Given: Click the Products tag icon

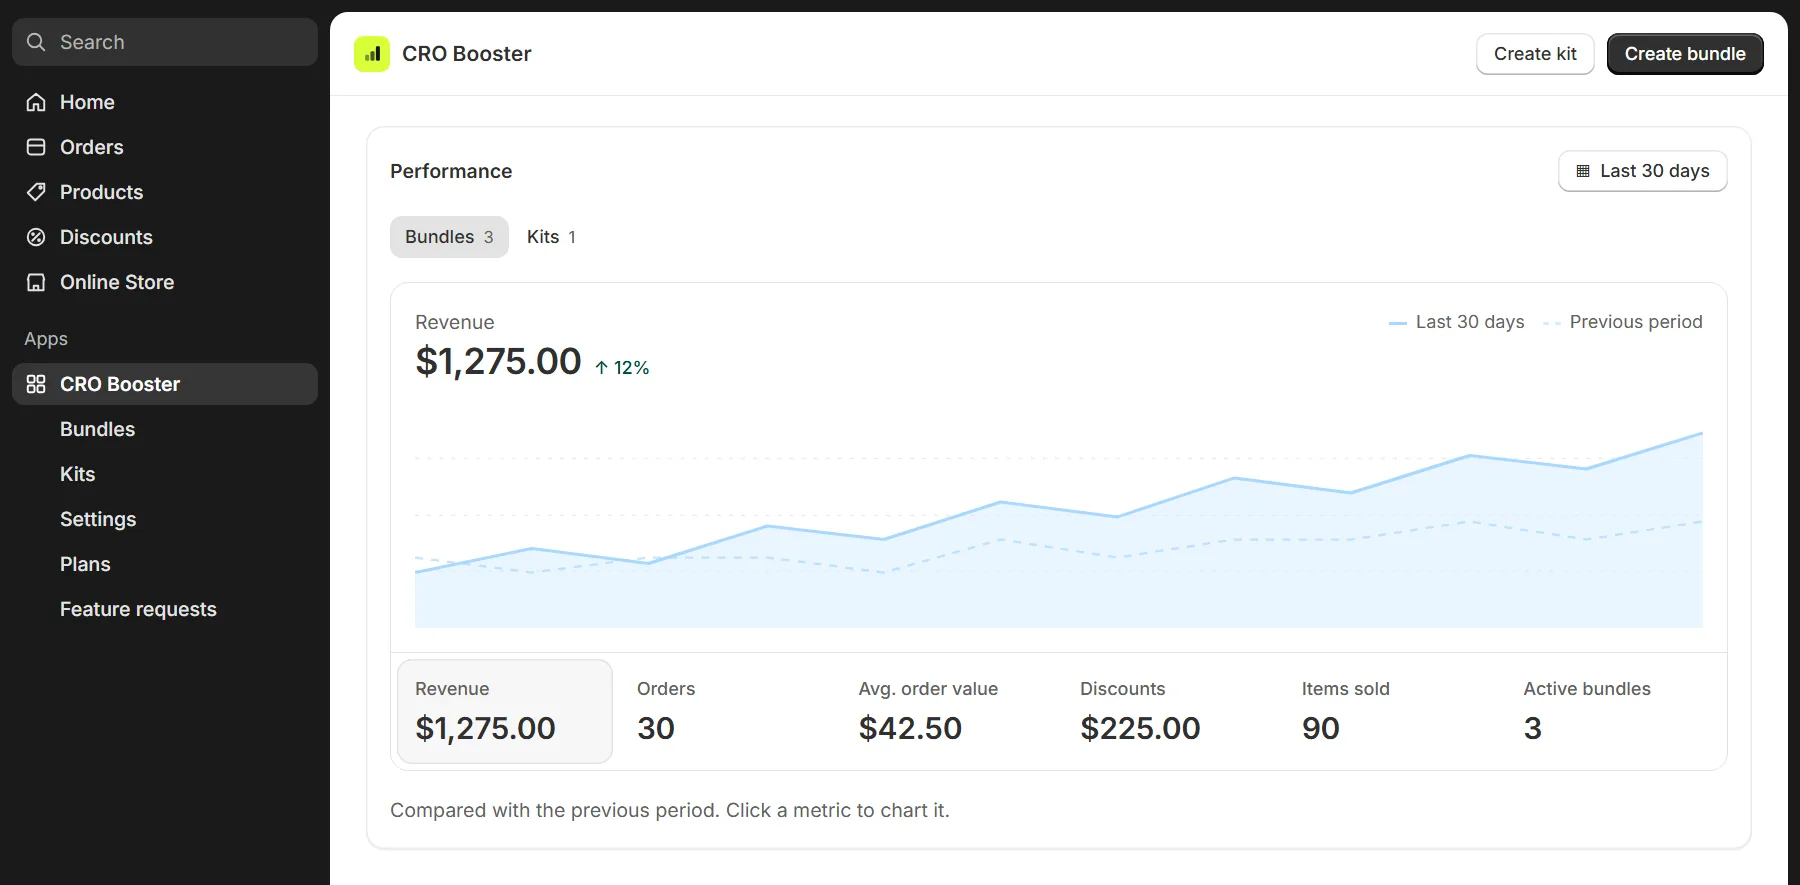Looking at the screenshot, I should 36,192.
